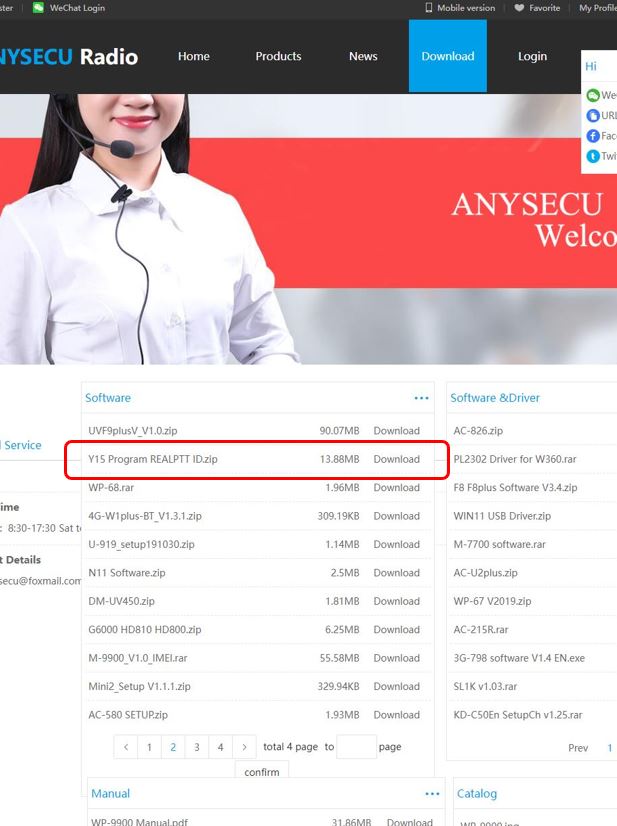Download WP-68.rar
The image size is (617, 826).
(396, 488)
